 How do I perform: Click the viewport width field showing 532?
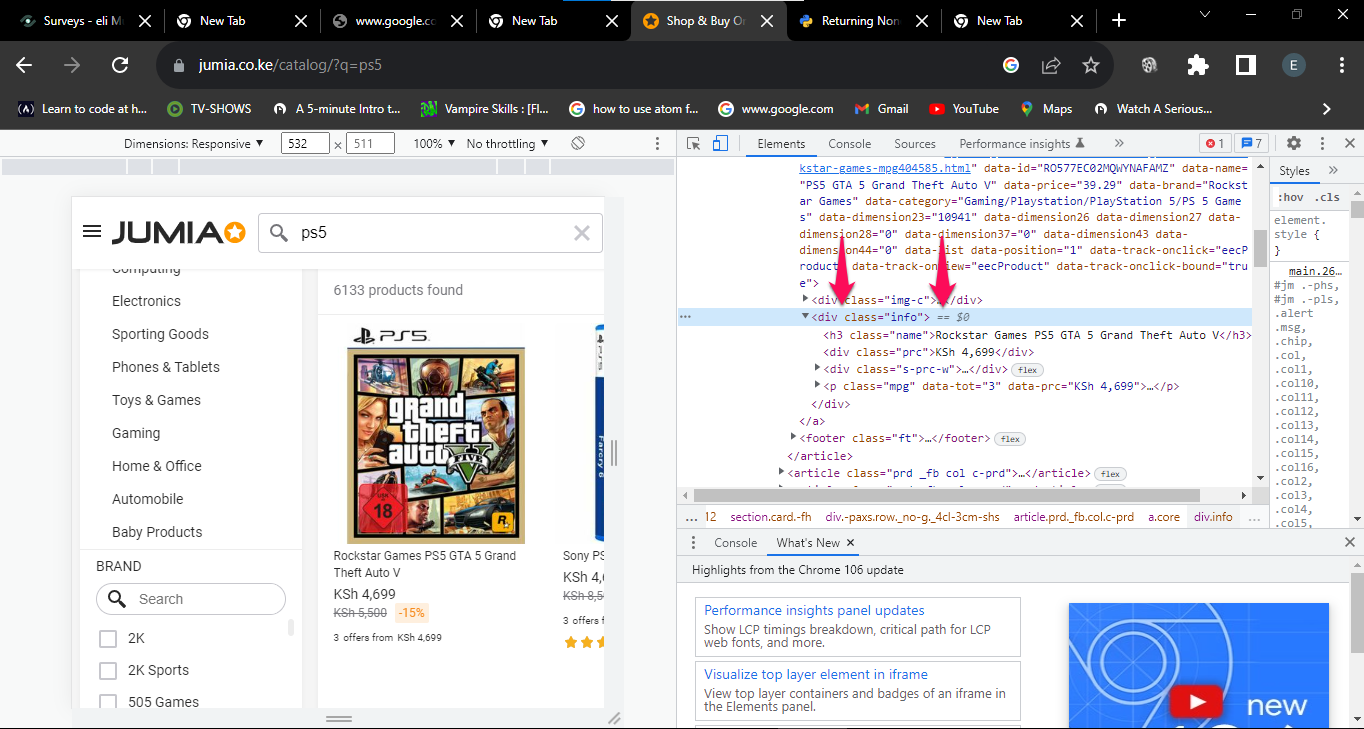tap(305, 143)
